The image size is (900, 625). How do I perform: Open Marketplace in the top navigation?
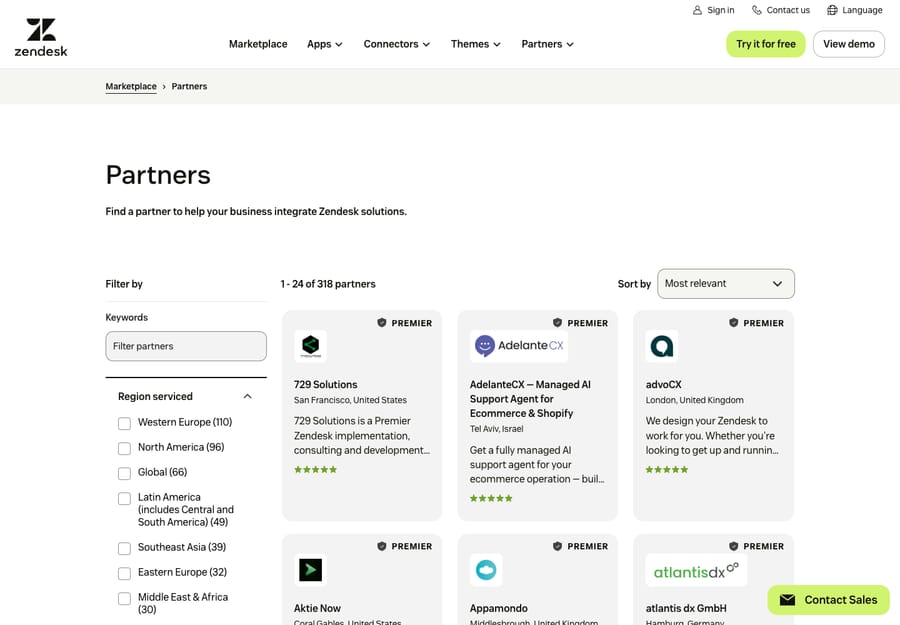pos(258,44)
